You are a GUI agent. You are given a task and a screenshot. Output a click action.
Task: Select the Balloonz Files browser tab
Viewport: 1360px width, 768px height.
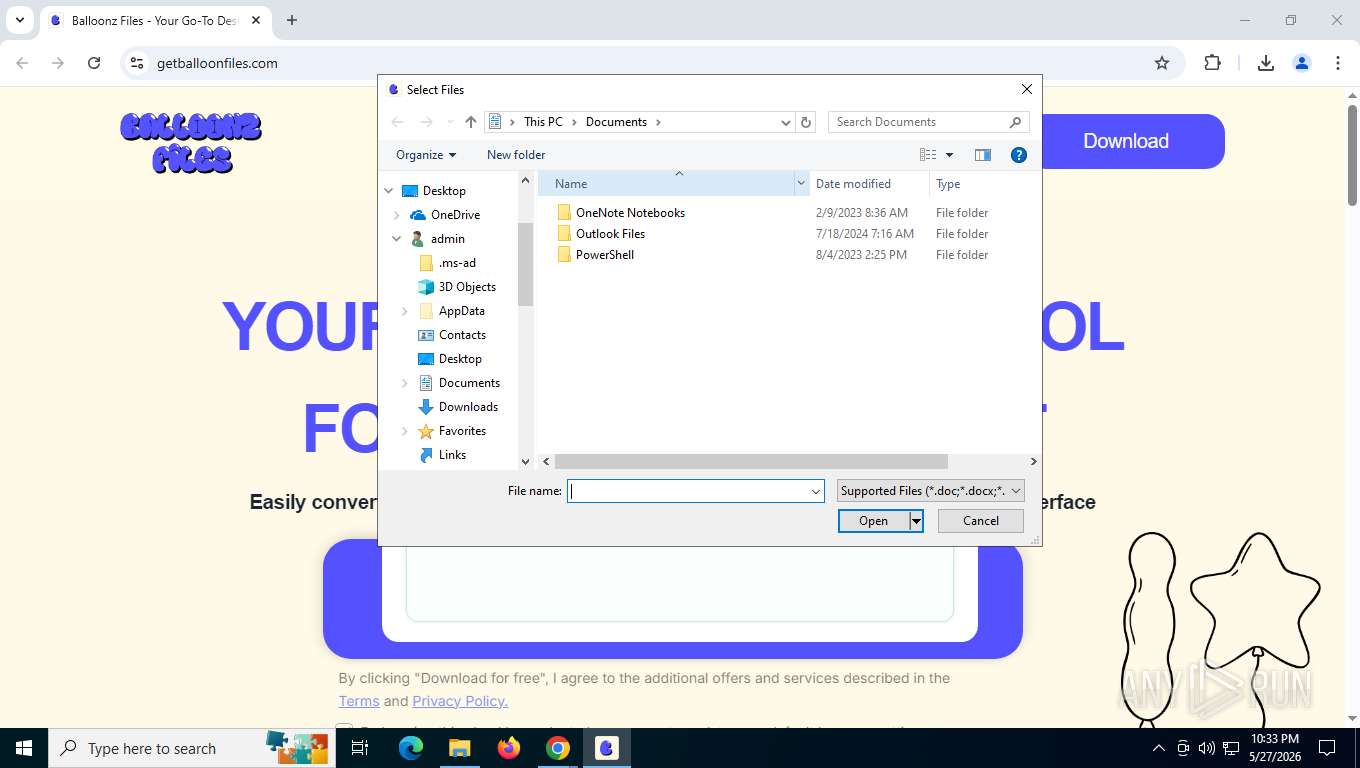(155, 20)
